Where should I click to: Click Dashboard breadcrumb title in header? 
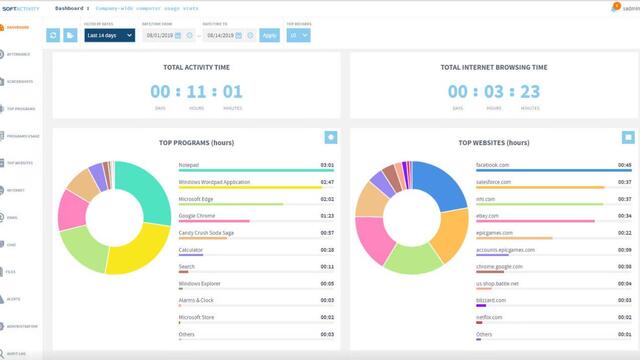(x=69, y=8)
